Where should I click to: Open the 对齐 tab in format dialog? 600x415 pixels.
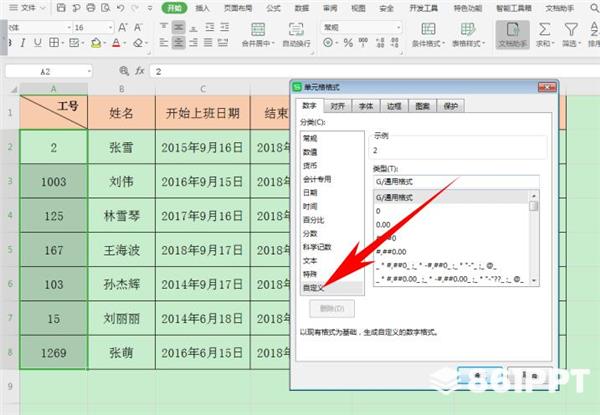pyautogui.click(x=338, y=106)
